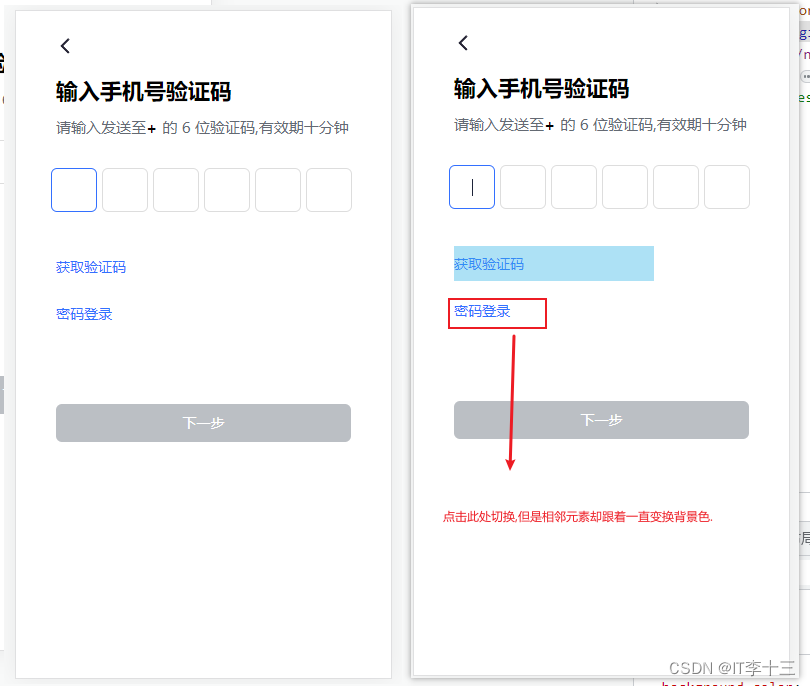The height and width of the screenshot is (686, 810).
Task: Select sixth code digit box in left panel
Action: tap(329, 190)
